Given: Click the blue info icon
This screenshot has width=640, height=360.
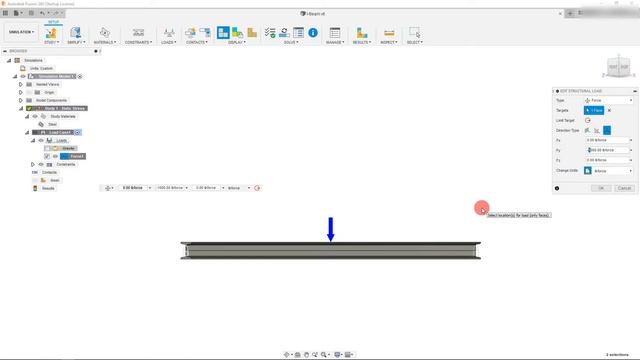Looking at the screenshot, I should coord(313,33).
